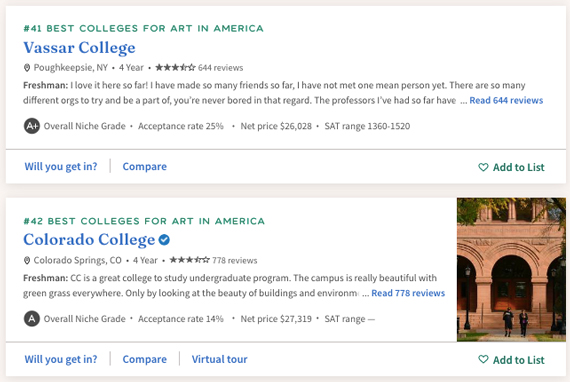570x382 pixels.
Task: Click Colorado College's star rating
Action: pos(189,260)
